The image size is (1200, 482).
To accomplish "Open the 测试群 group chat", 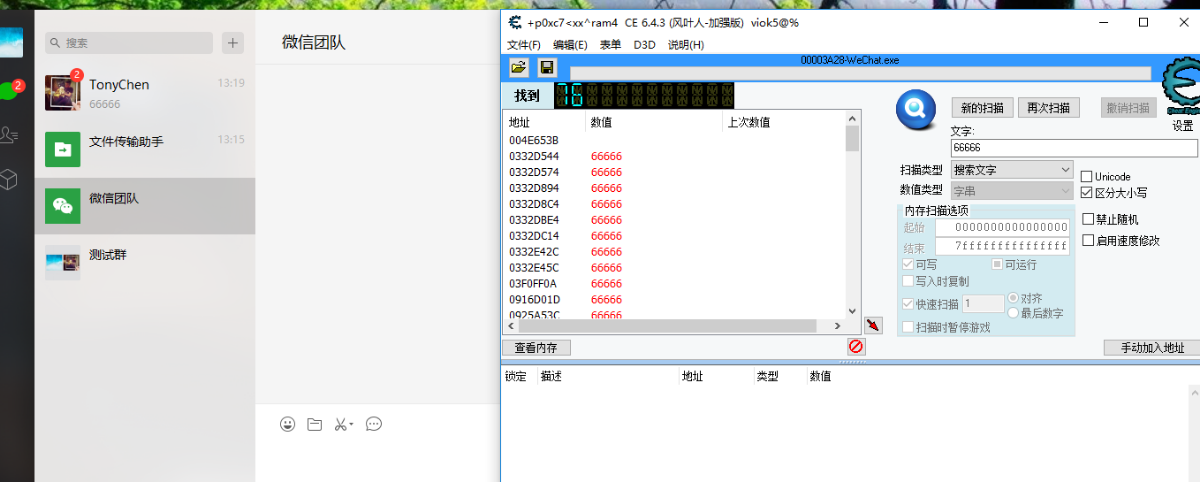I will 145,263.
